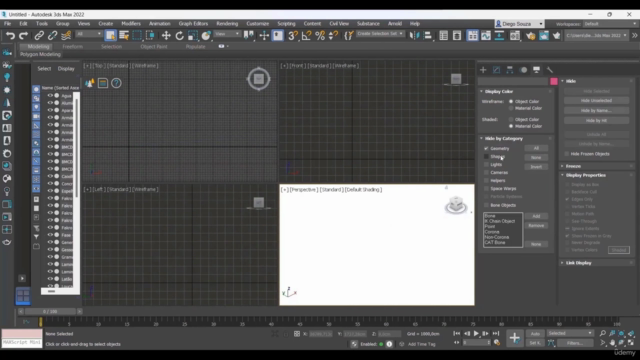640x360 pixels.
Task: Select Wireframe Material Color radio button
Action: pos(511,108)
